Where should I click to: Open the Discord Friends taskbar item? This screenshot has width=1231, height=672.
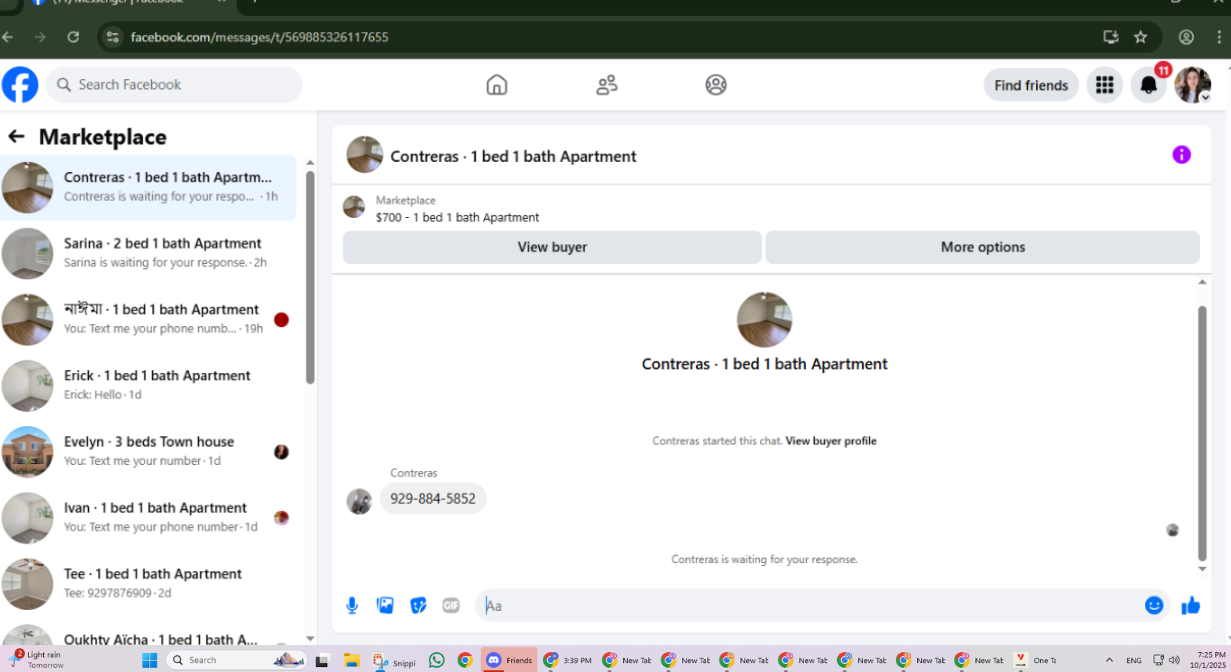510,660
